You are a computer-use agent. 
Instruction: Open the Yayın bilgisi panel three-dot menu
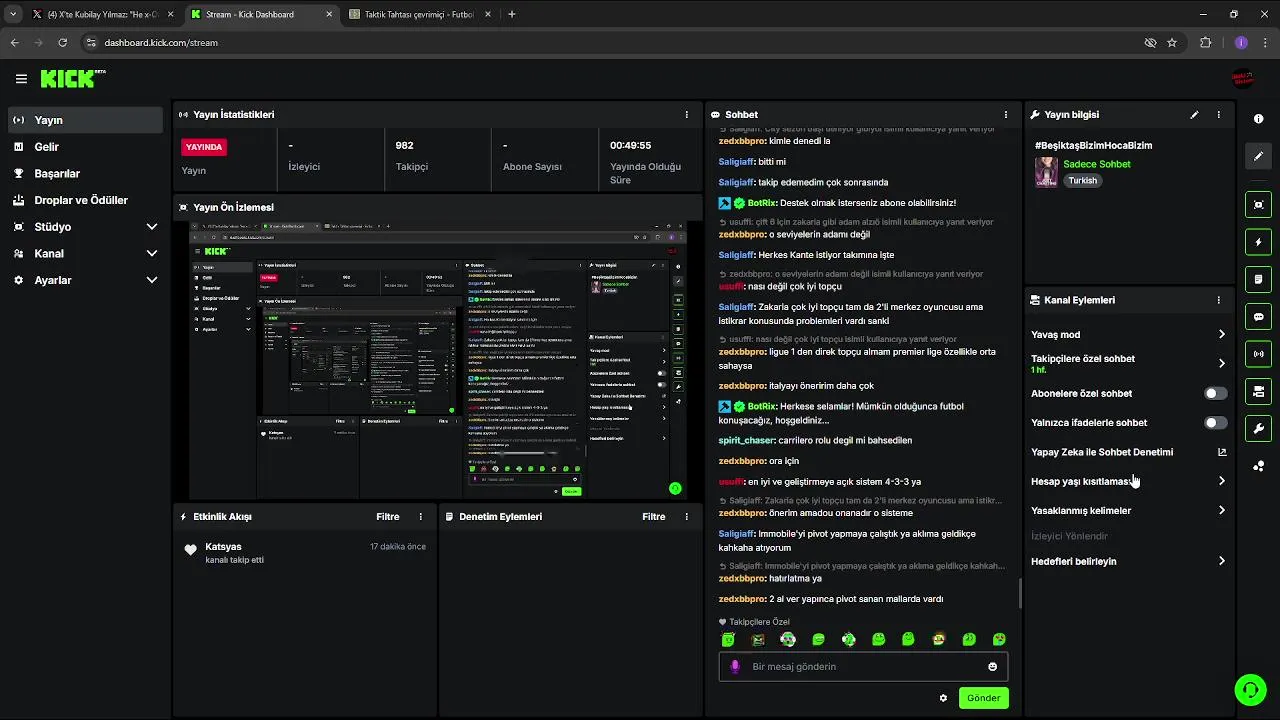(x=1218, y=115)
